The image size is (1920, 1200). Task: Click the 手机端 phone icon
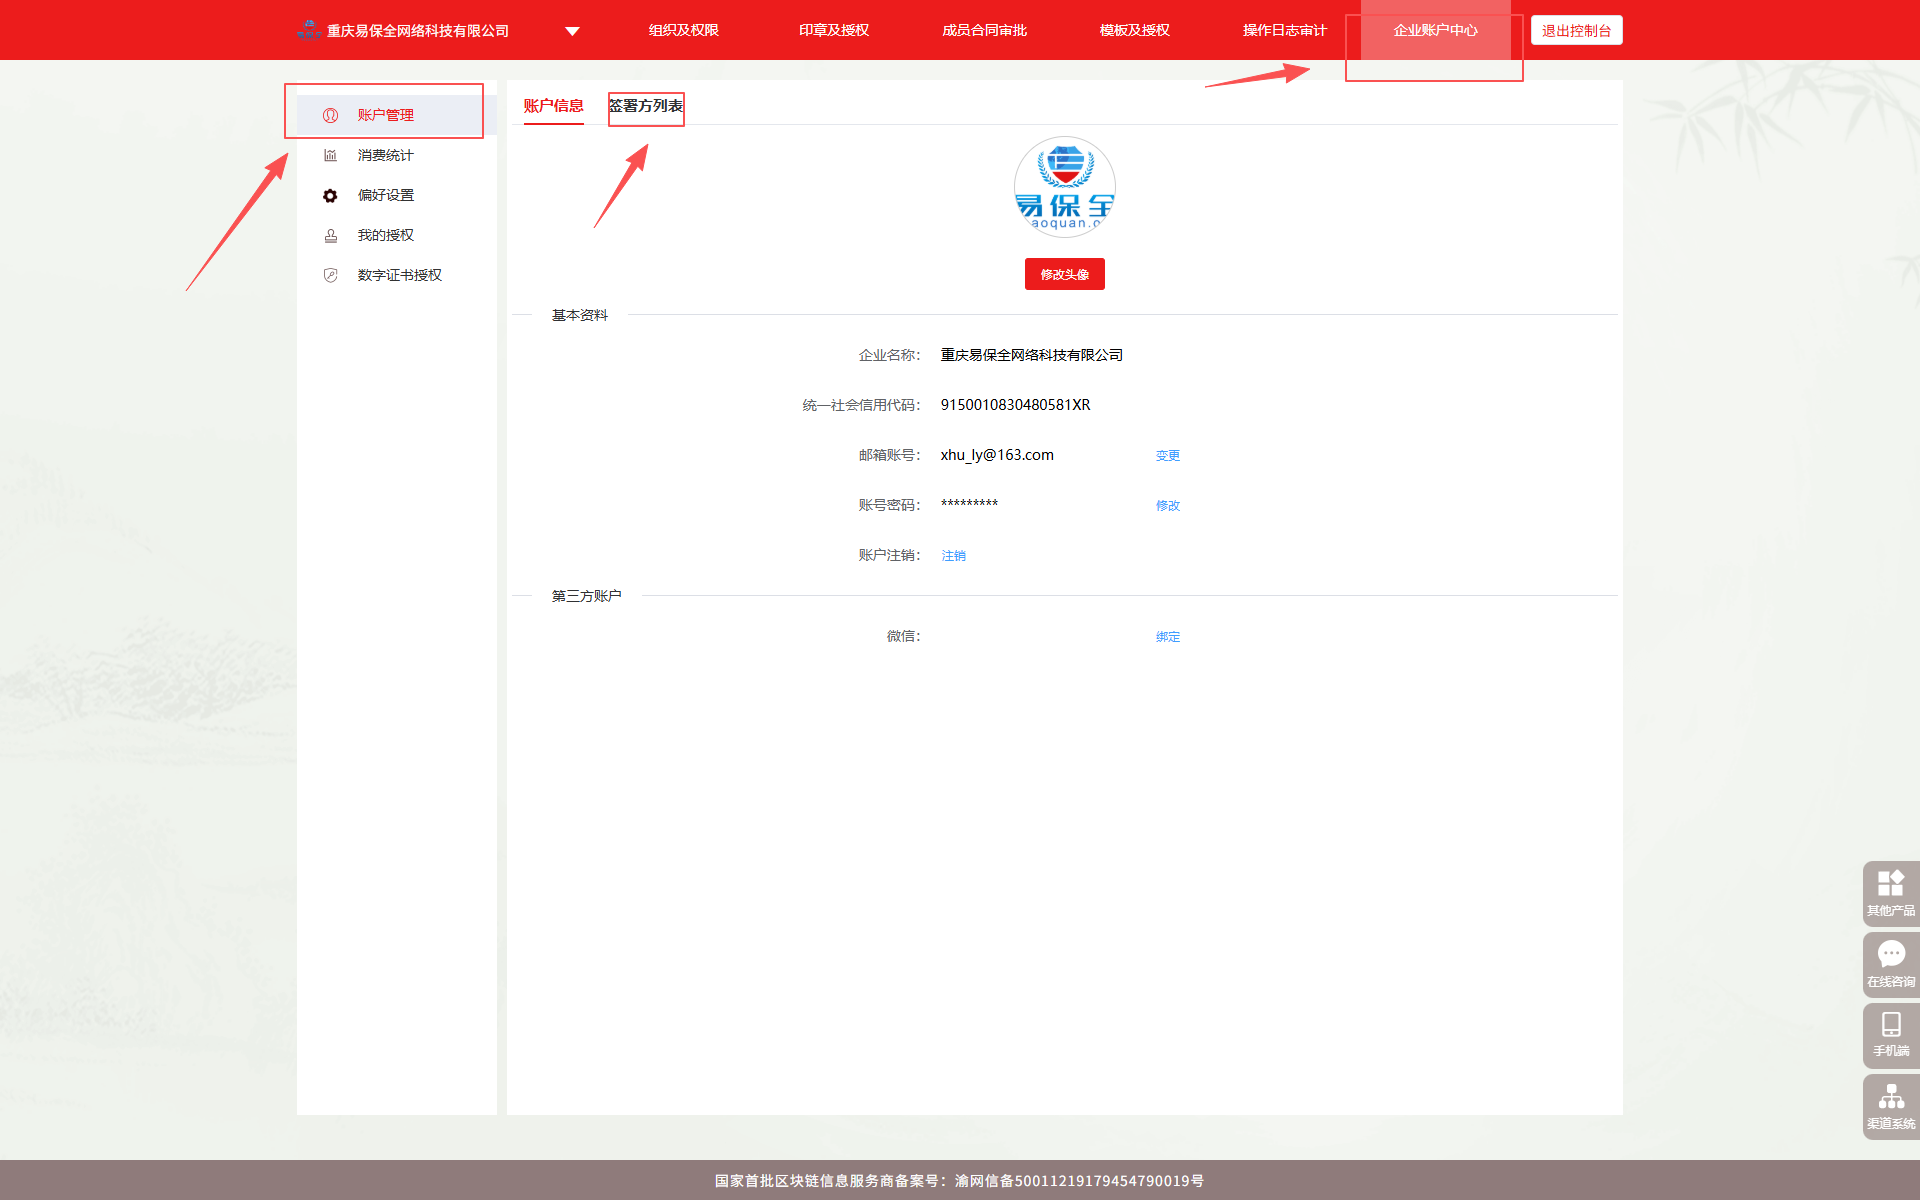[x=1890, y=1025]
